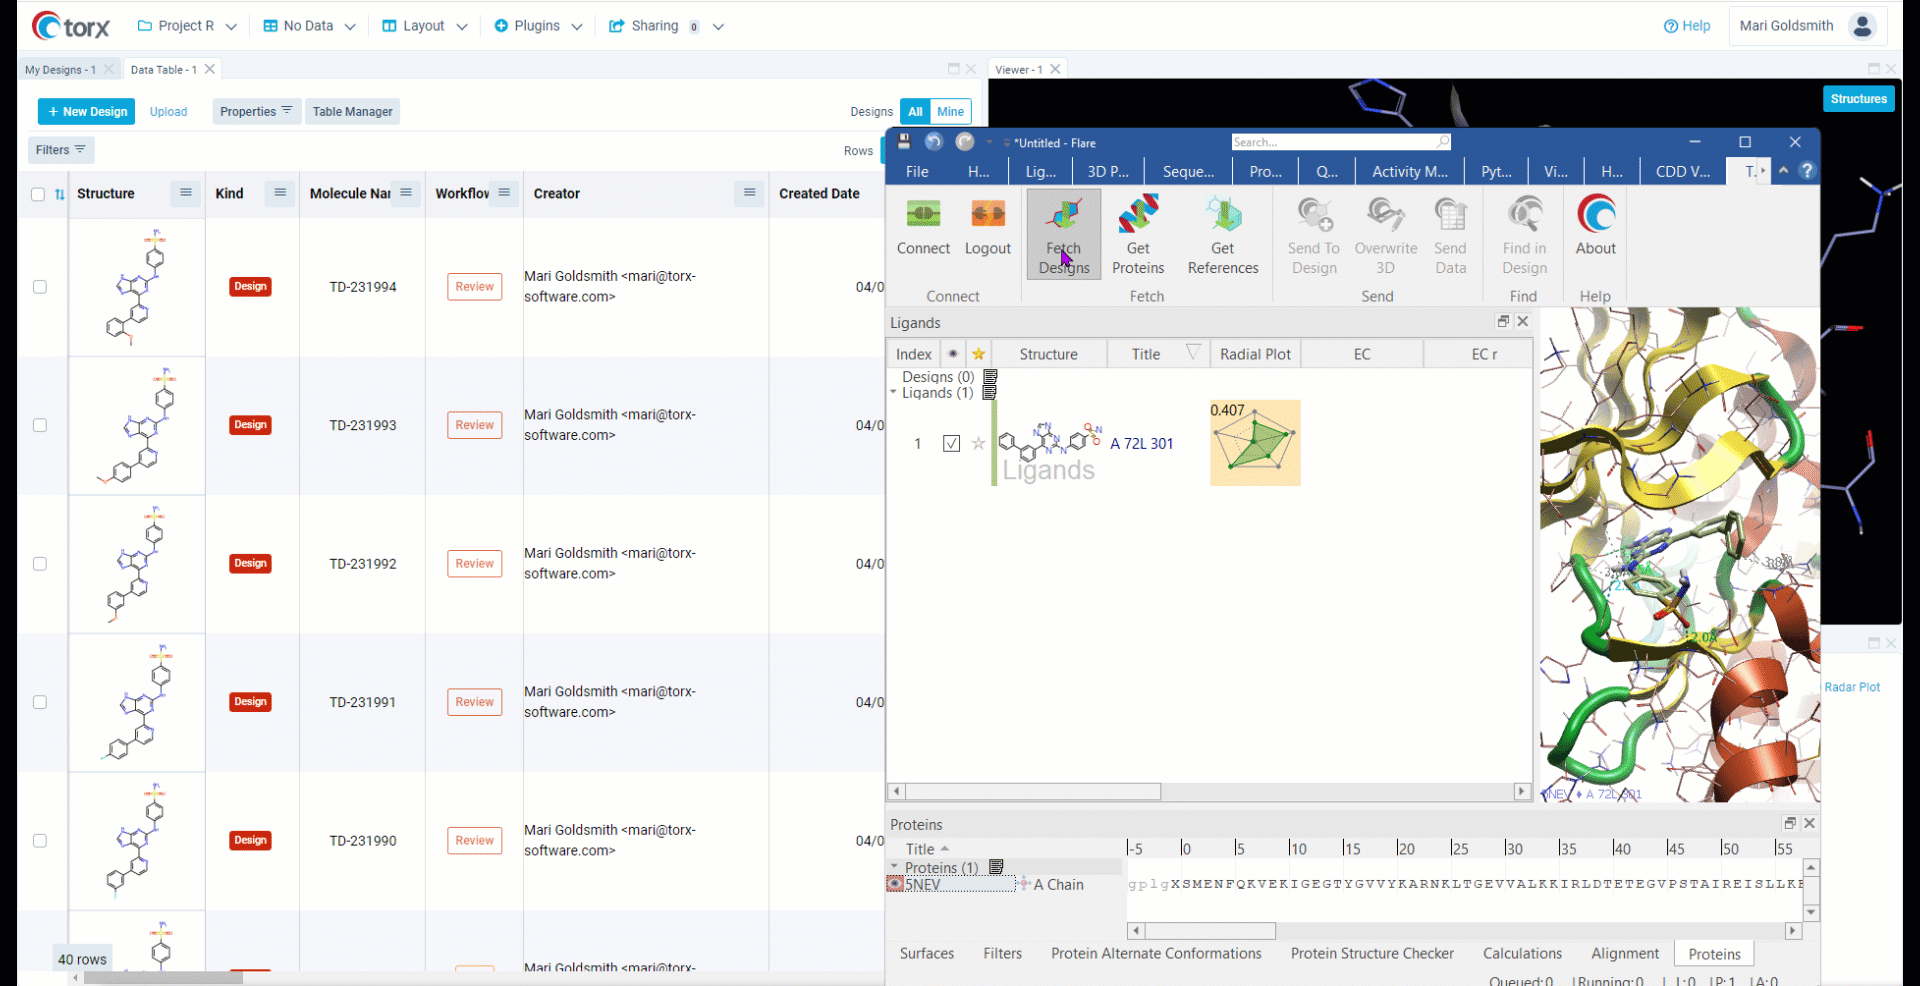The height and width of the screenshot is (986, 1920).
Task: Open the Properties dropdown button
Action: [x=256, y=112]
